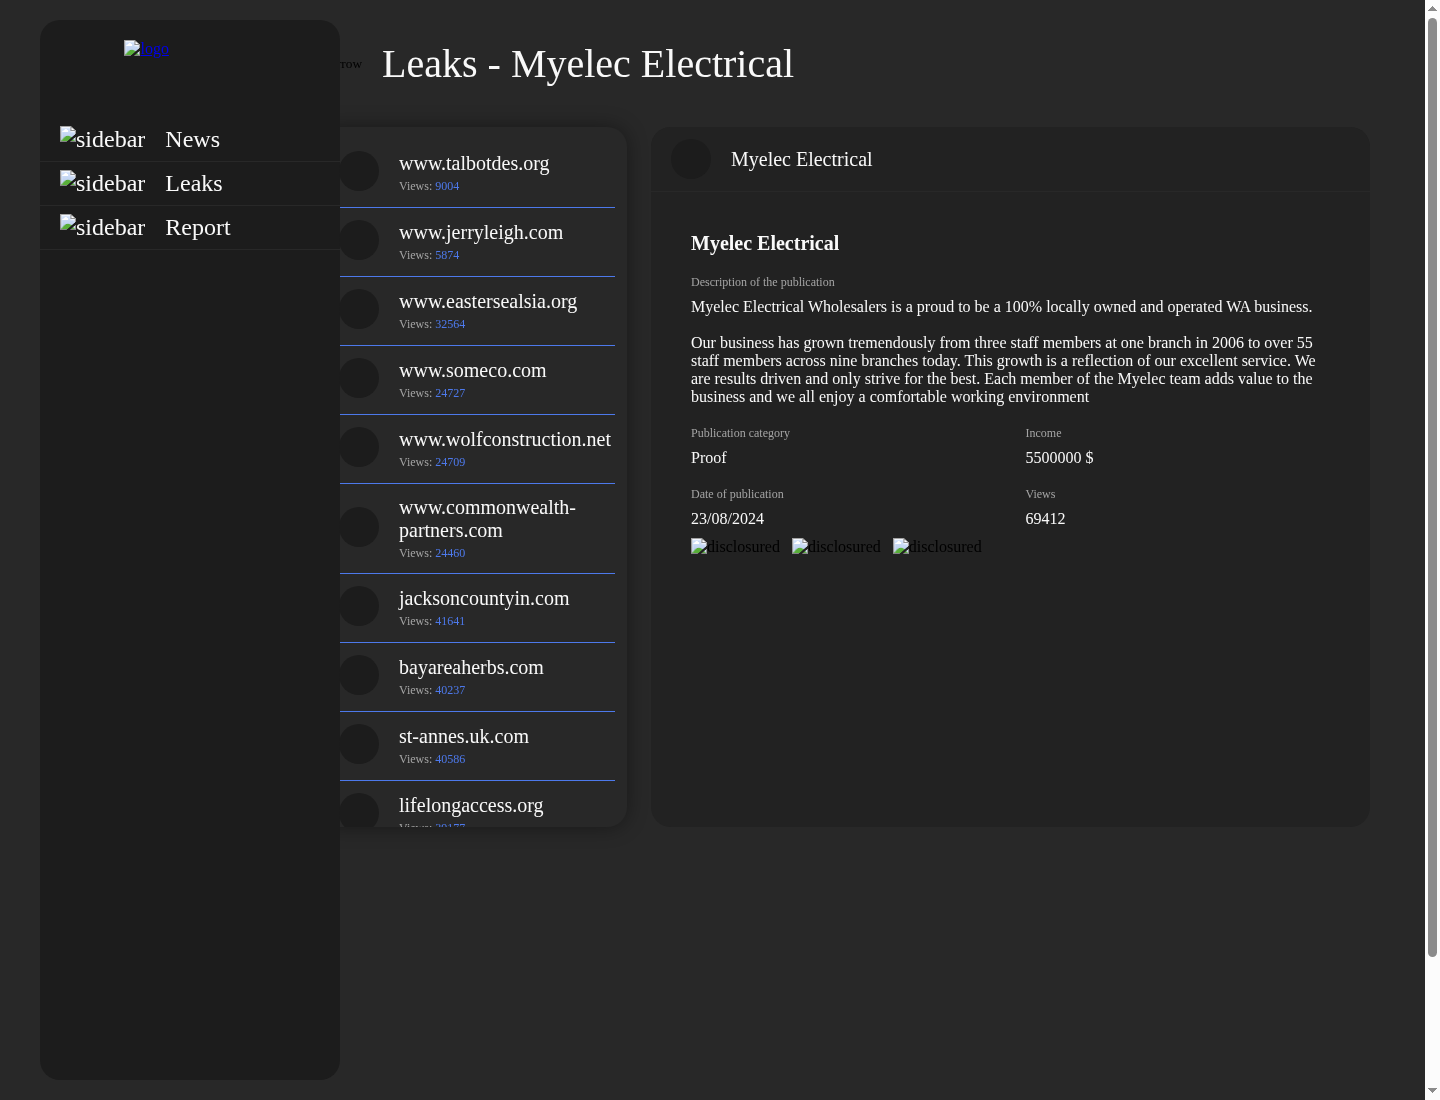Click the views count 9004

[x=447, y=186]
